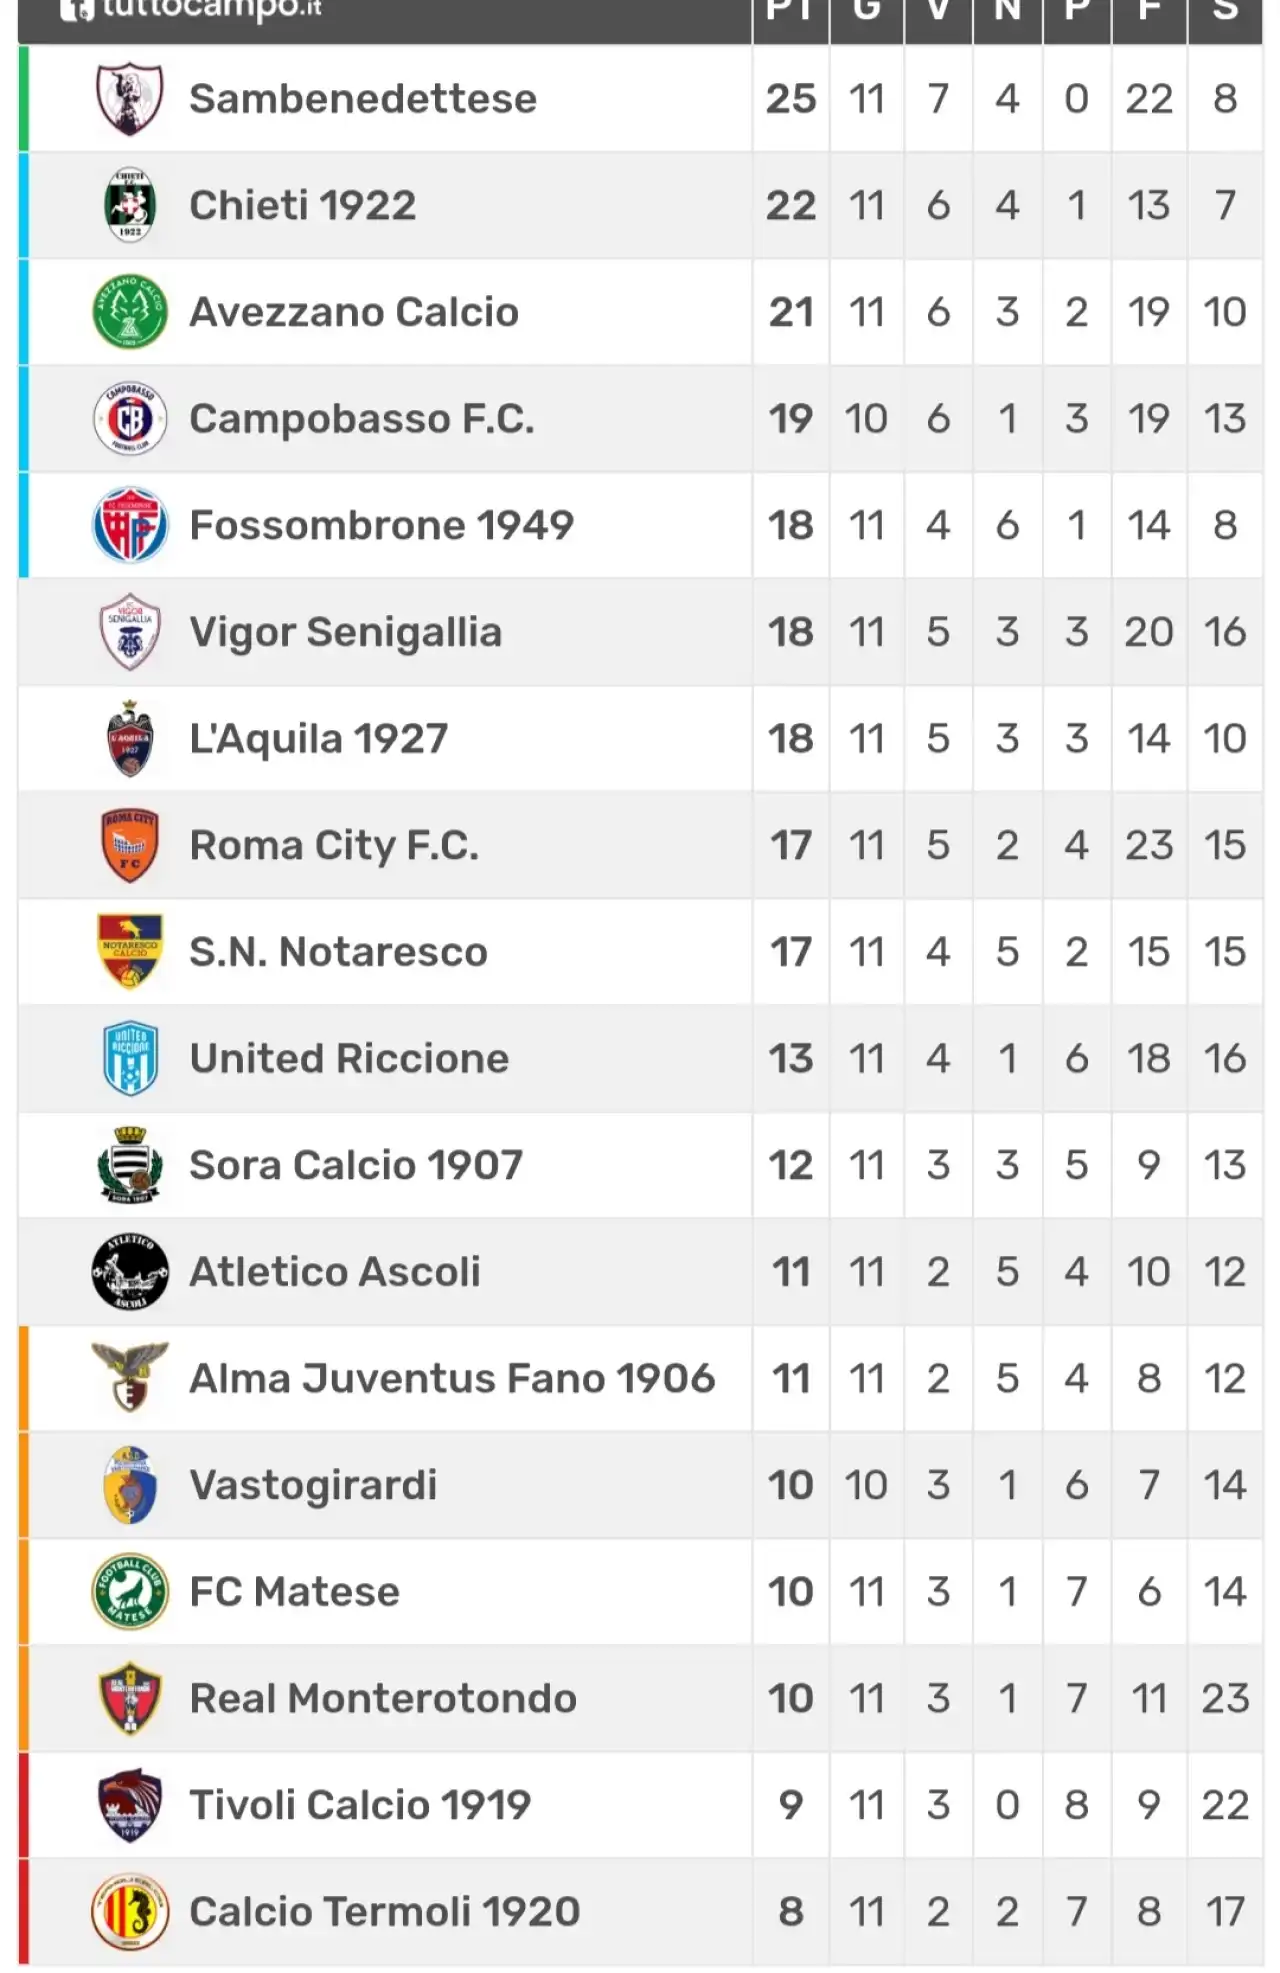The image size is (1280, 1973).
Task: Select the Avezzano Calcio green crest
Action: click(x=130, y=312)
